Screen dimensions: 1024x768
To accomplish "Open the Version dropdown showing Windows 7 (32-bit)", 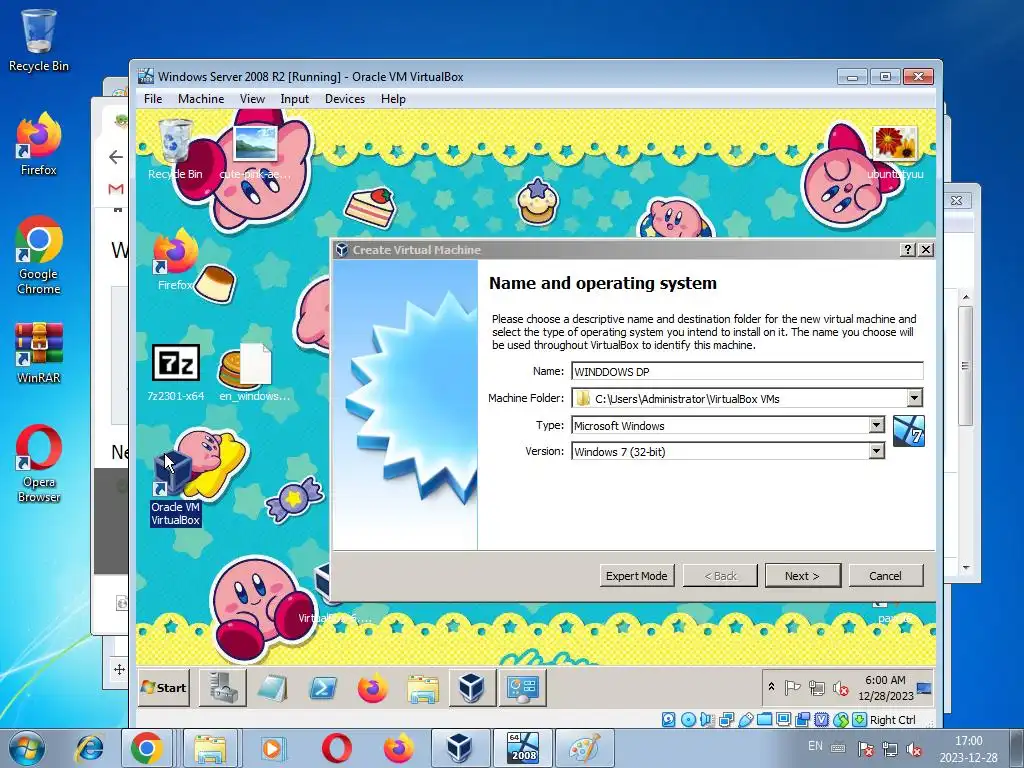I will click(876, 451).
